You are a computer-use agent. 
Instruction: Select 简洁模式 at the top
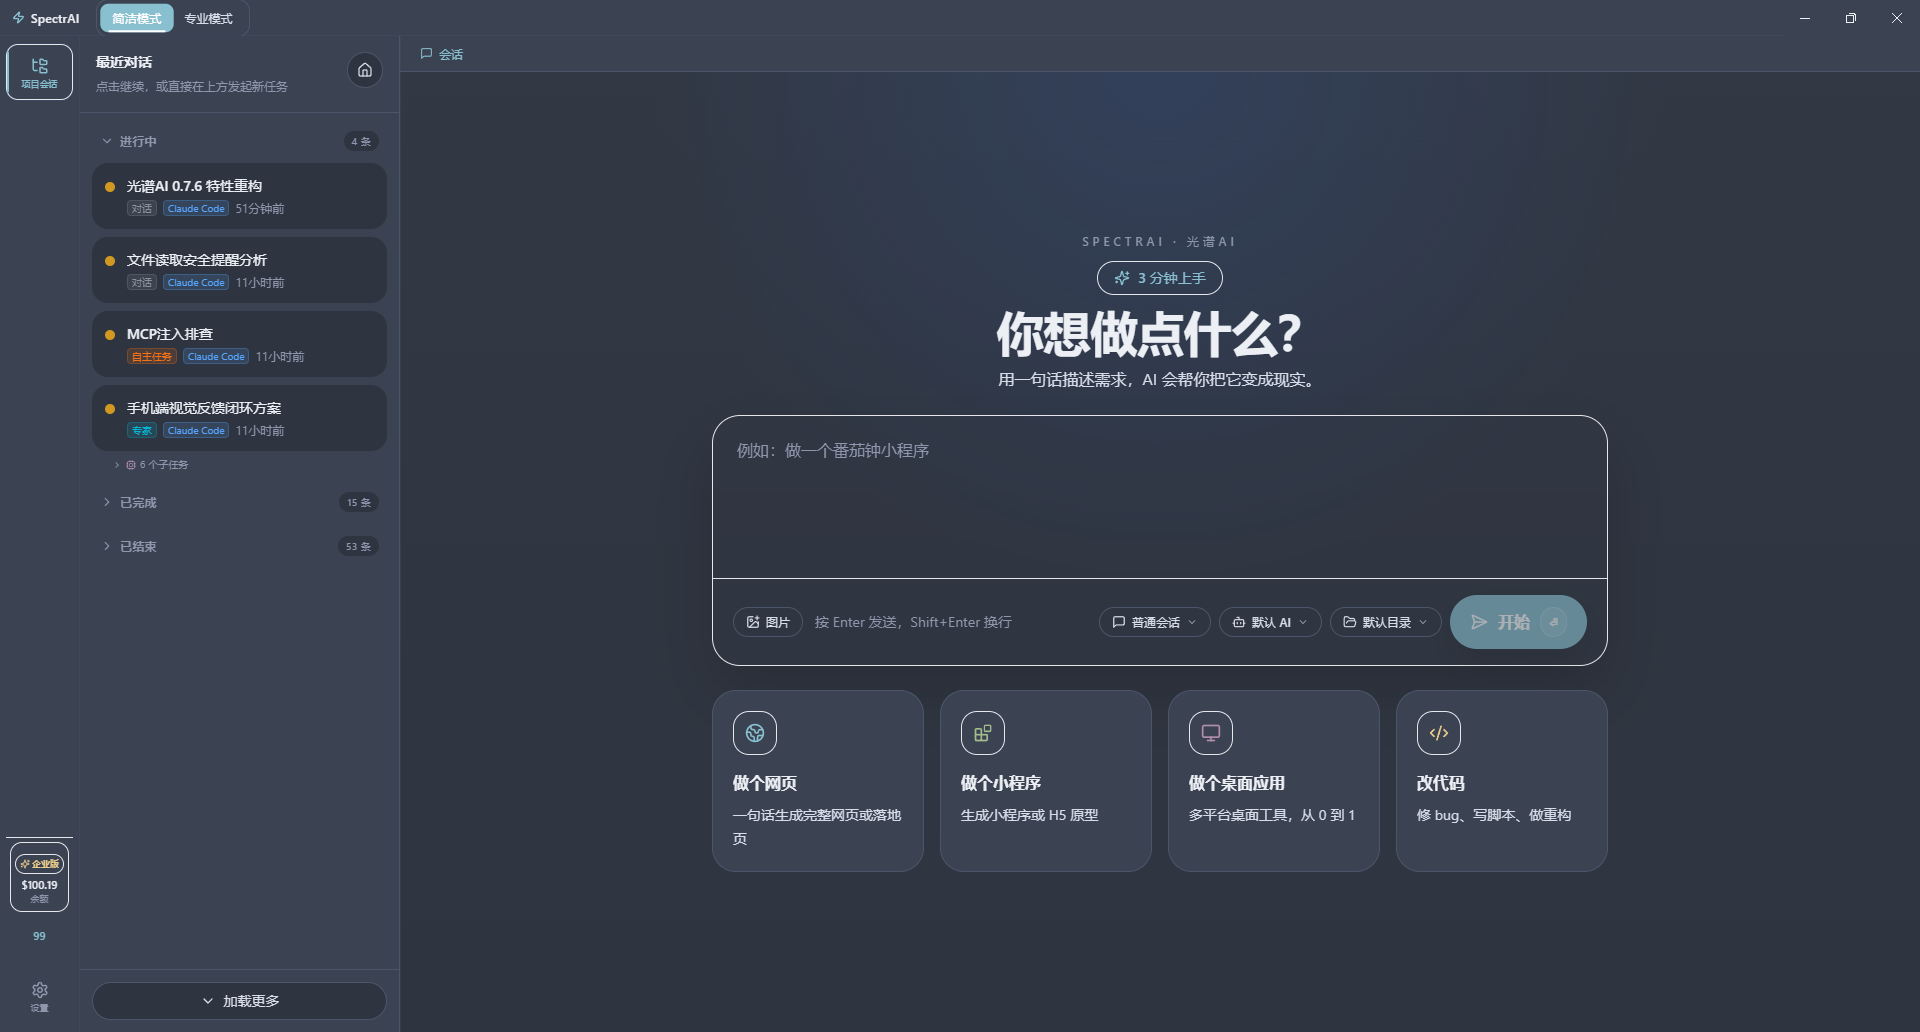click(x=136, y=18)
